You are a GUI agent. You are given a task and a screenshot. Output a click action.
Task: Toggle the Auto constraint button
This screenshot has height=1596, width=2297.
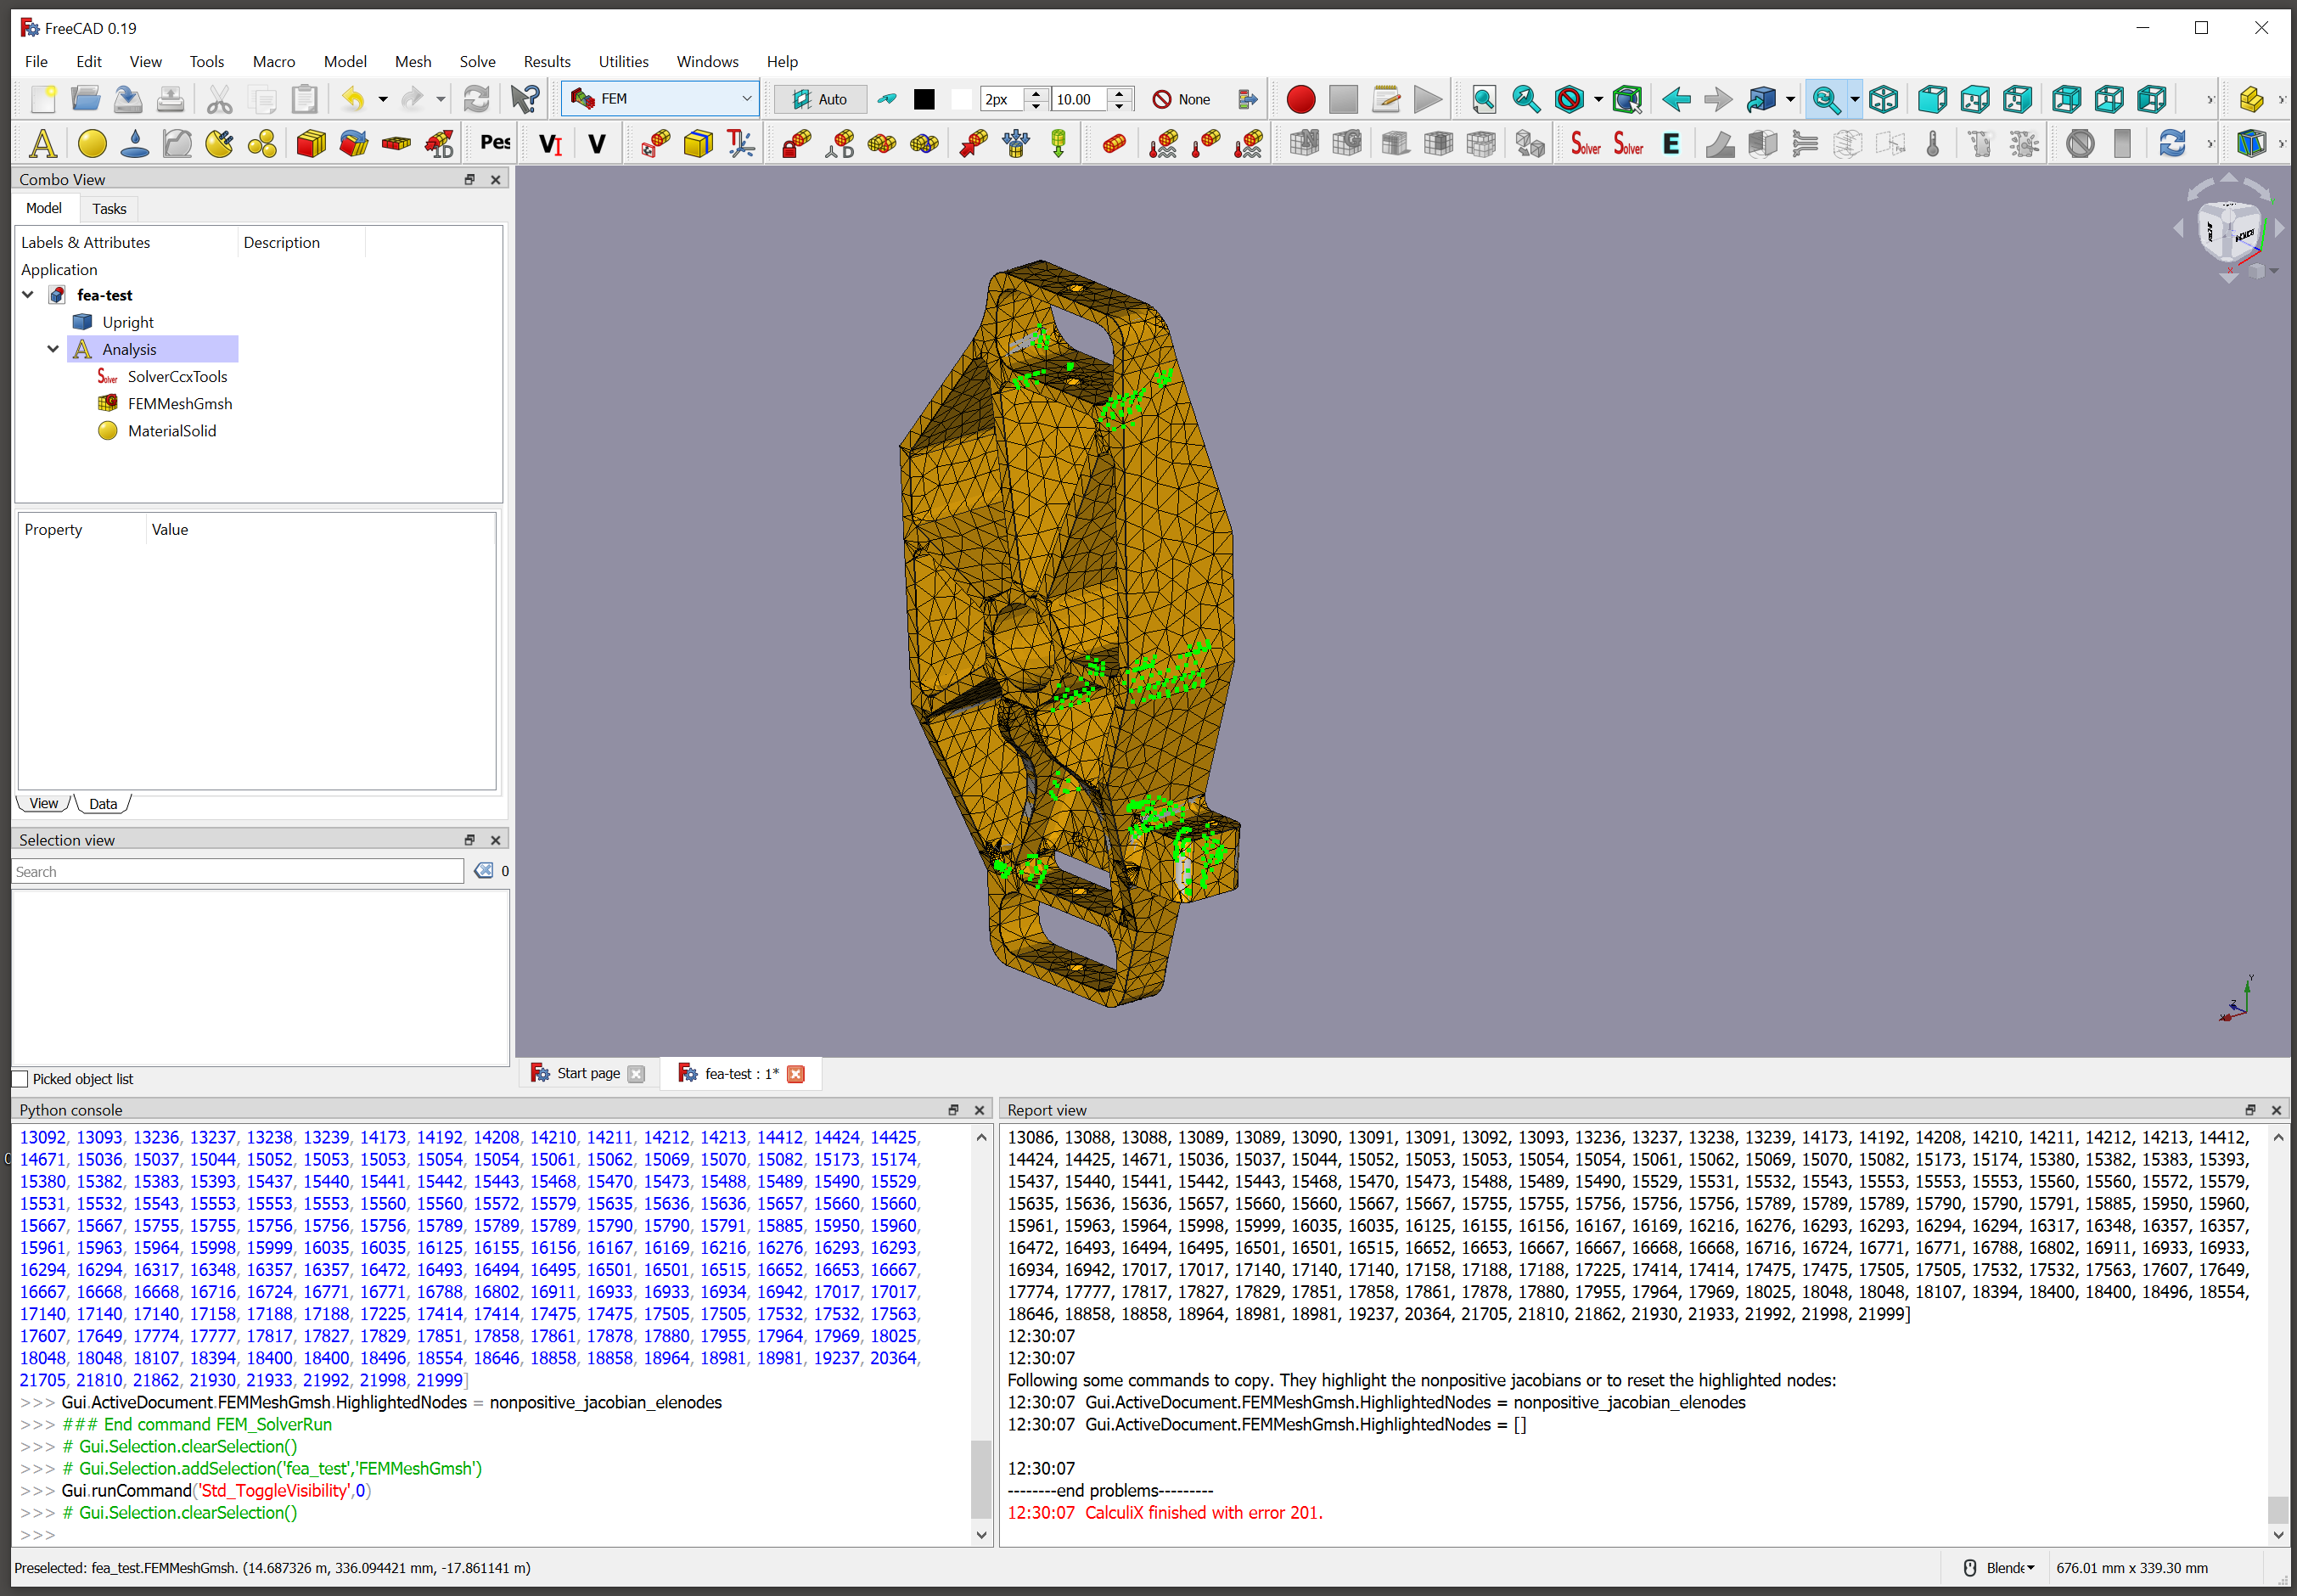(820, 99)
